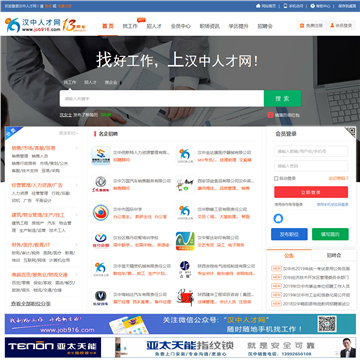Open the 关注微信公众号 banner

[180, 324]
